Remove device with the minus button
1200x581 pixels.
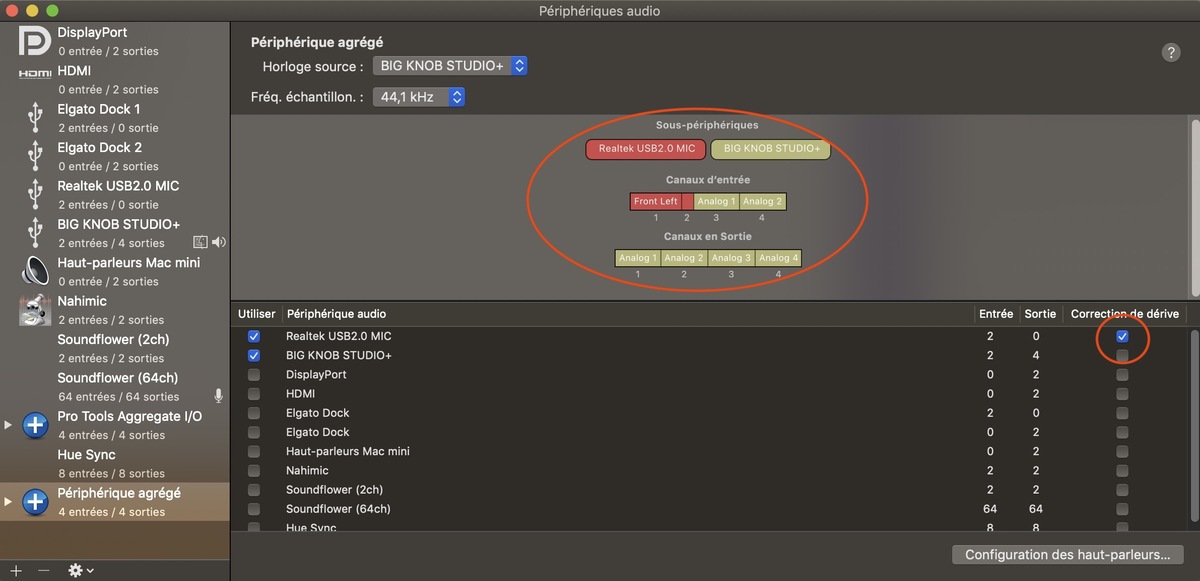[43, 570]
